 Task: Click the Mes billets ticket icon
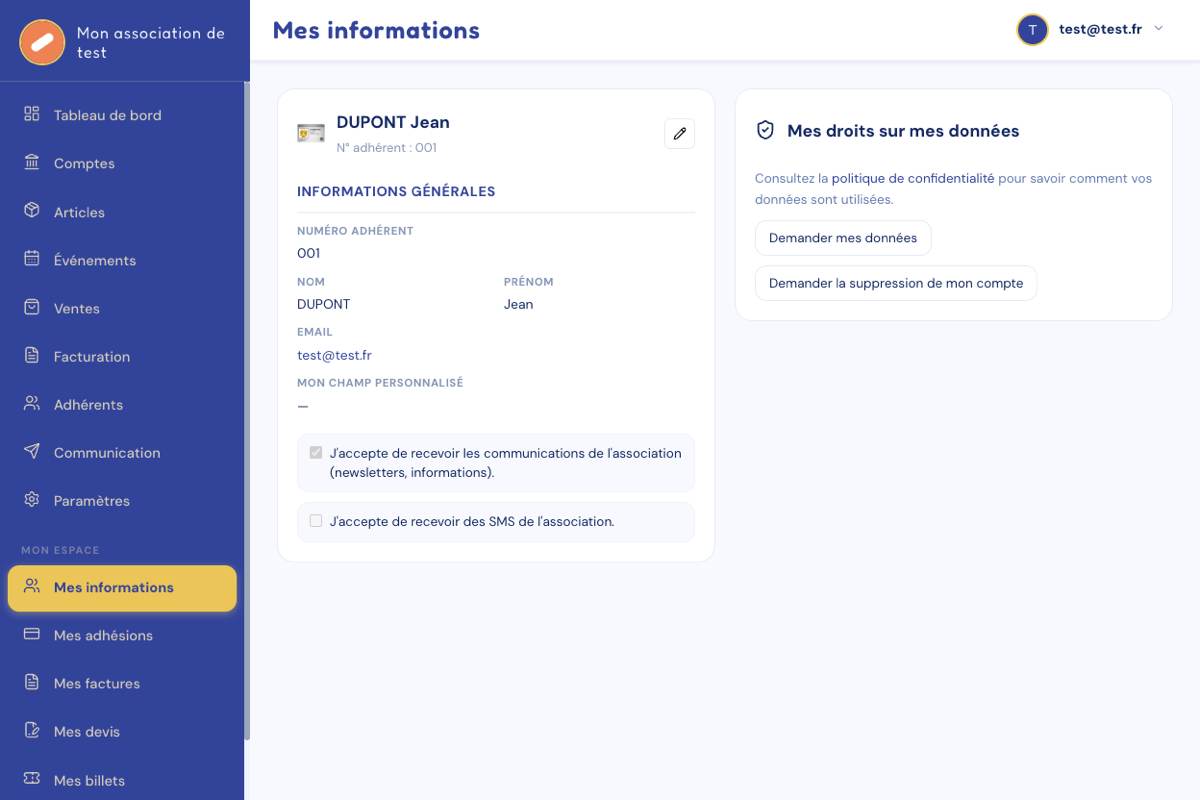[x=32, y=779]
